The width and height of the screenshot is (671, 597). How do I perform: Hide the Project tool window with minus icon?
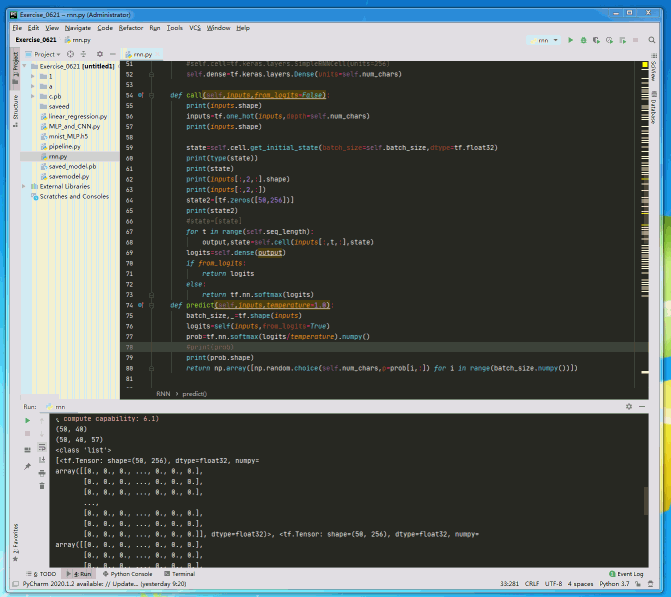113,54
